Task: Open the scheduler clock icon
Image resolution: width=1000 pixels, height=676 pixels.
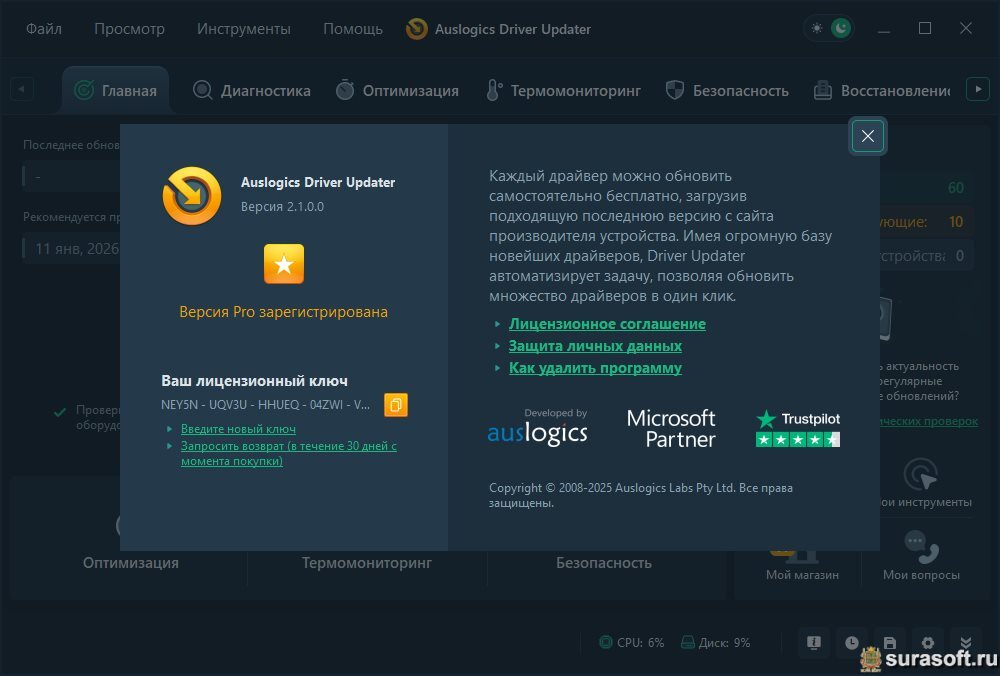Action: 851,643
